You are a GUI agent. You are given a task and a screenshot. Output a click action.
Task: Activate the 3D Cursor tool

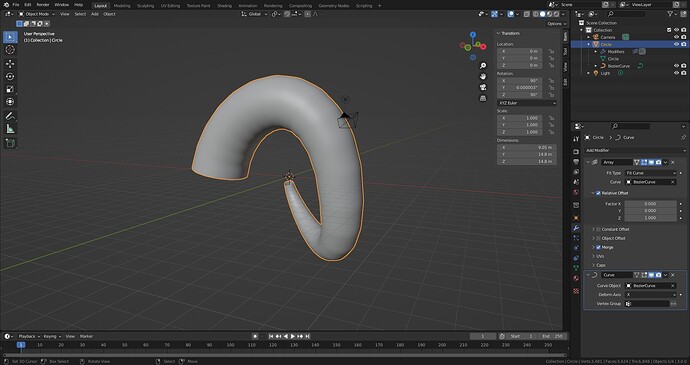(10, 50)
